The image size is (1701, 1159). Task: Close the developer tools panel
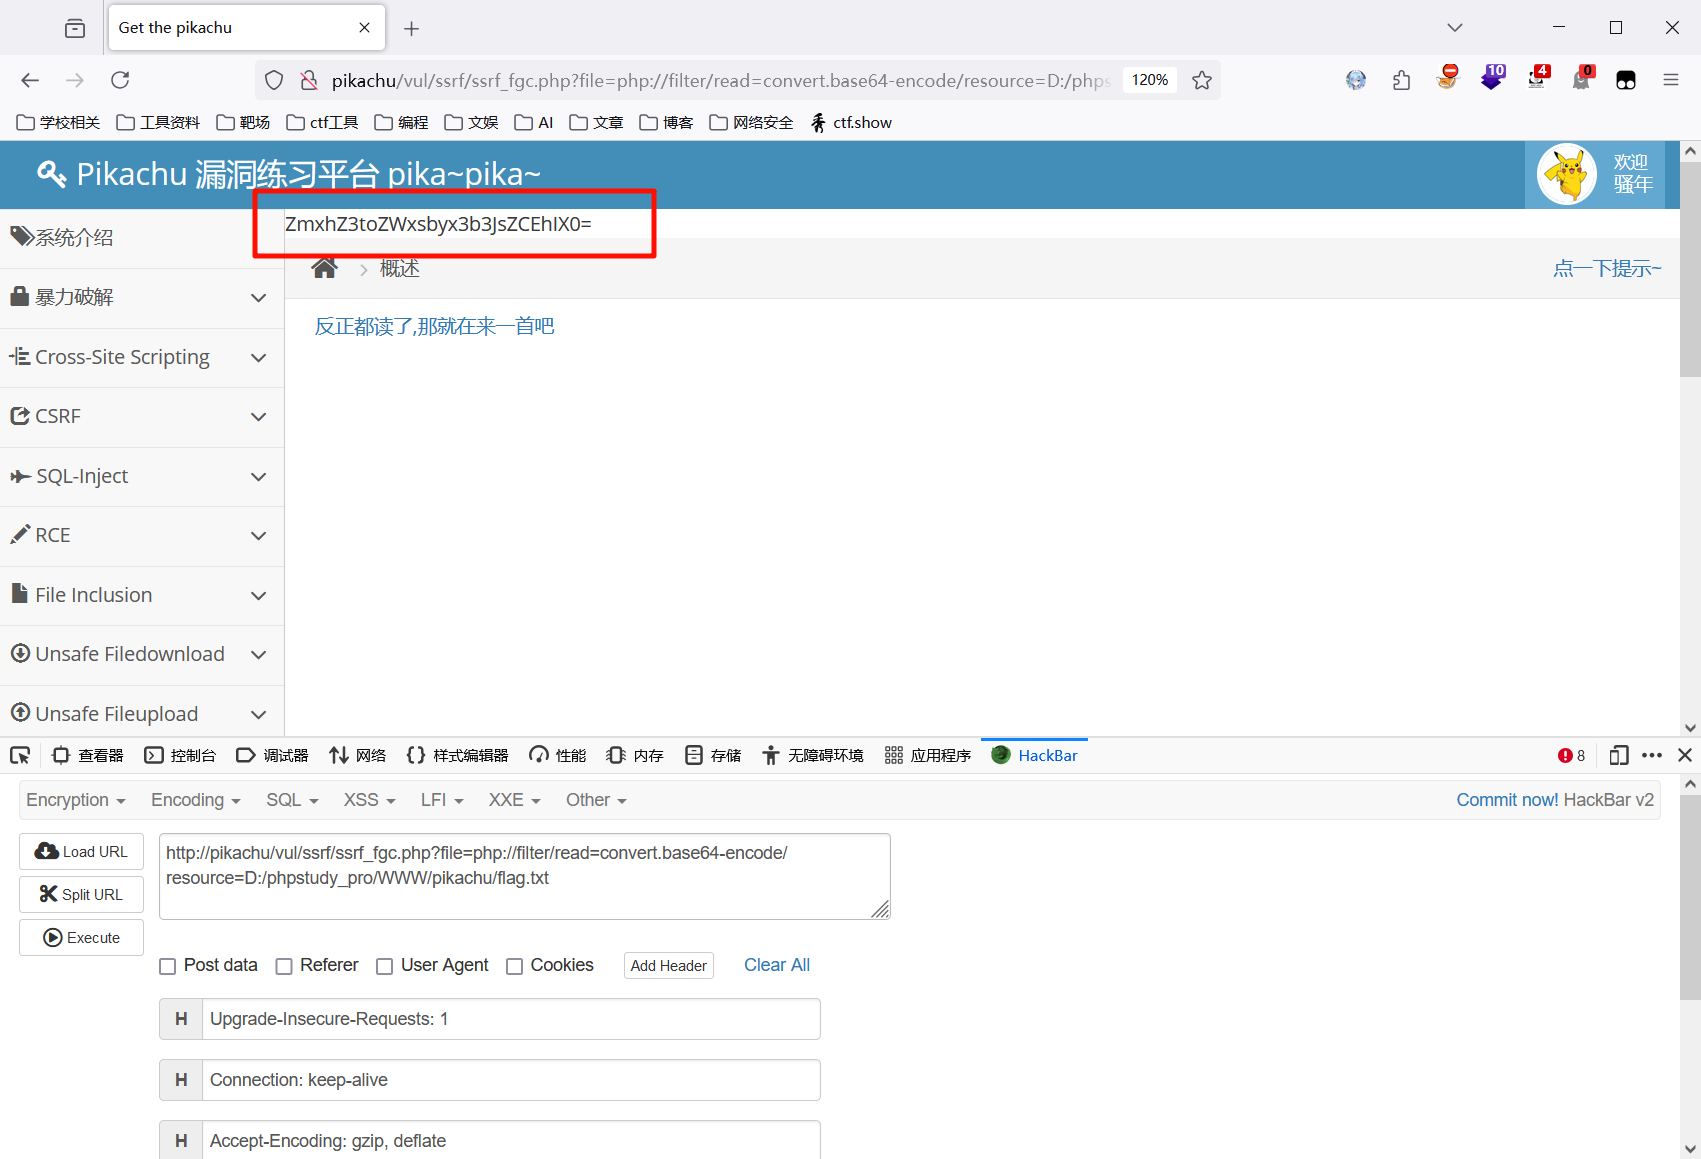coord(1685,755)
